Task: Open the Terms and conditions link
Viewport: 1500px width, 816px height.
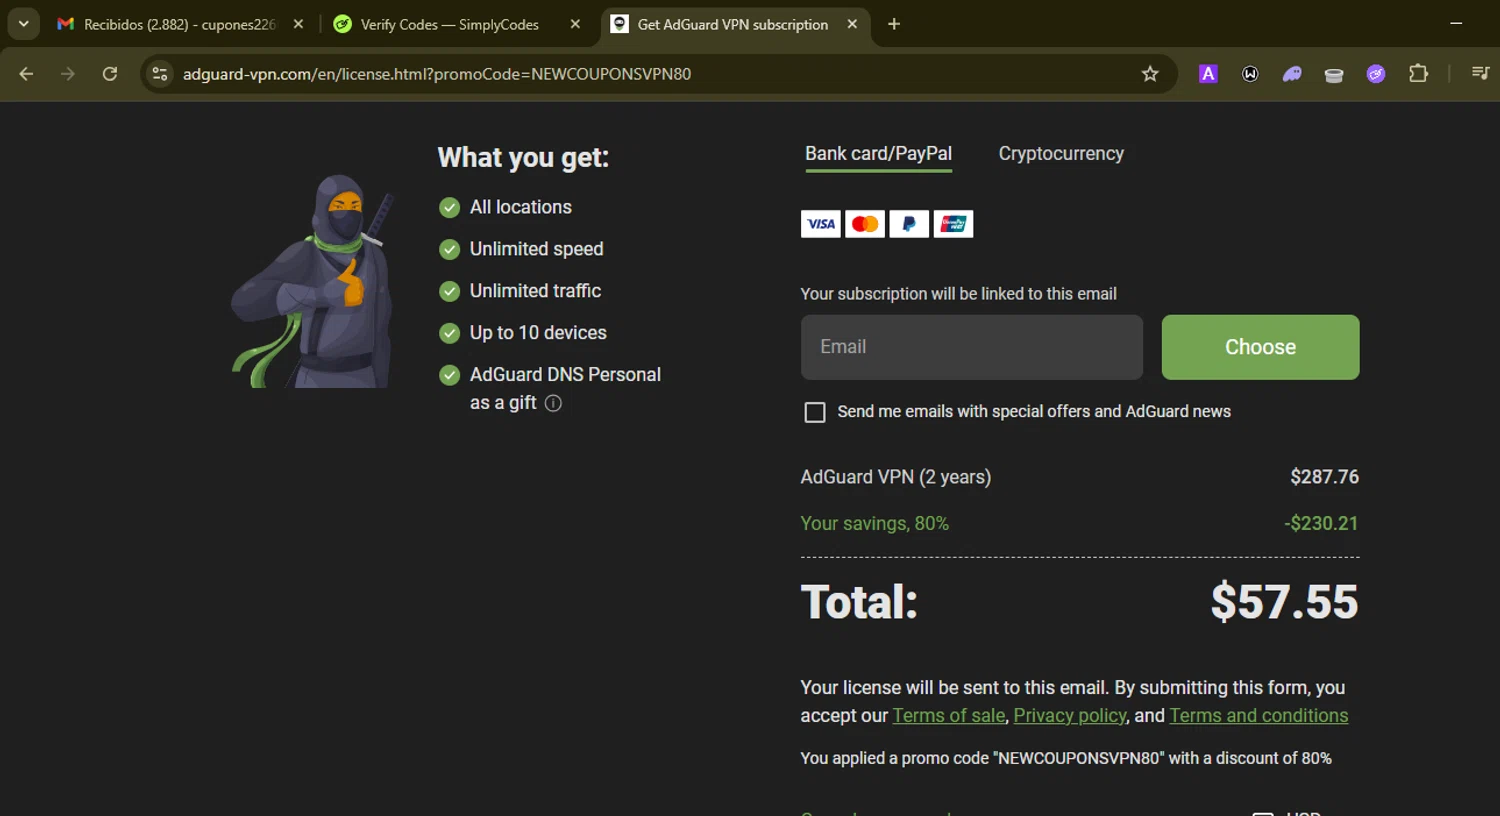Action: (x=1259, y=716)
